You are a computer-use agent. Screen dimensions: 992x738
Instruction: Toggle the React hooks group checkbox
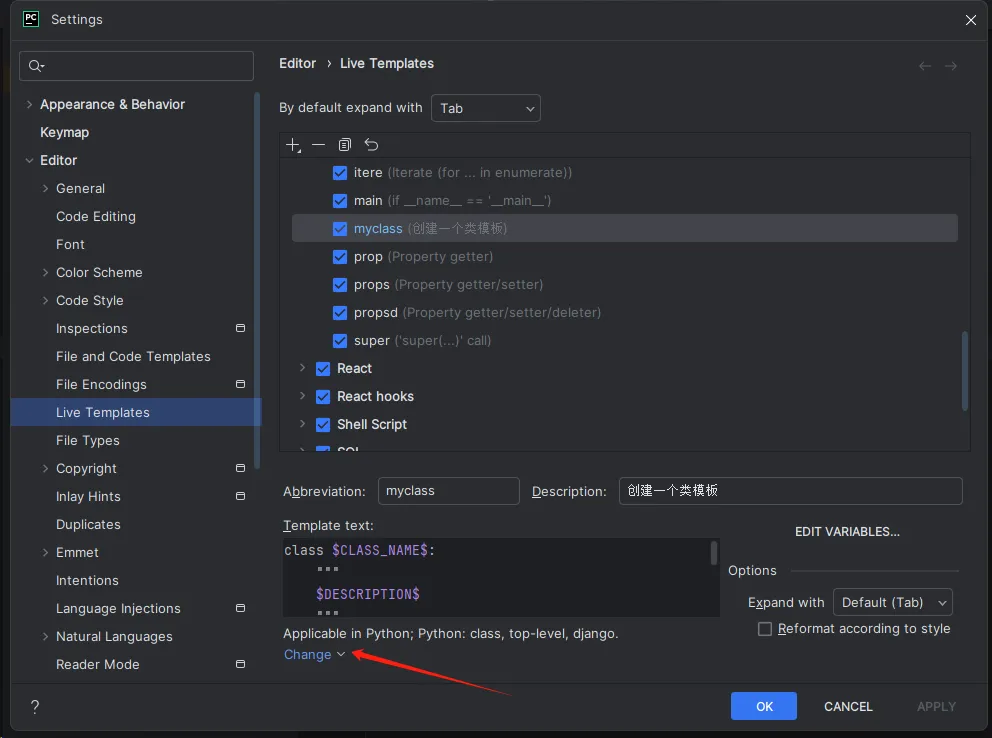pos(323,397)
